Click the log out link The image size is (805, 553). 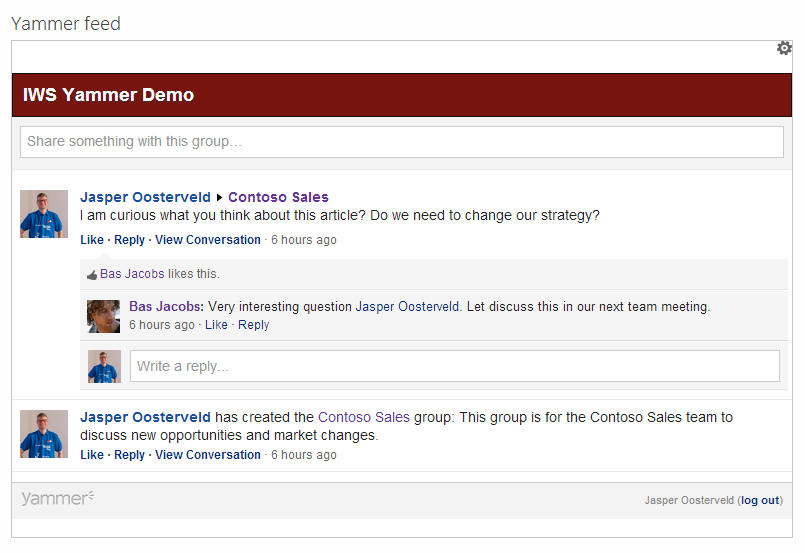click(x=760, y=501)
